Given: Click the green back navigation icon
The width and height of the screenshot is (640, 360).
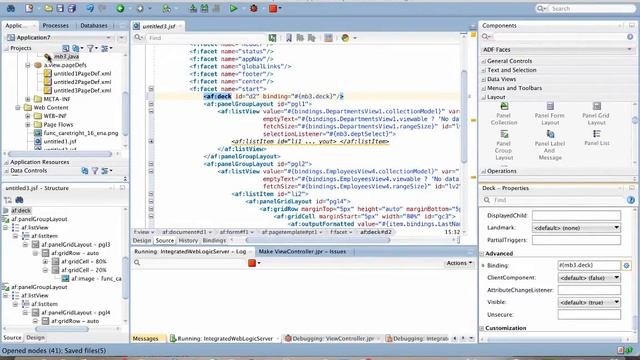Looking at the screenshot, I should tap(120, 8).
